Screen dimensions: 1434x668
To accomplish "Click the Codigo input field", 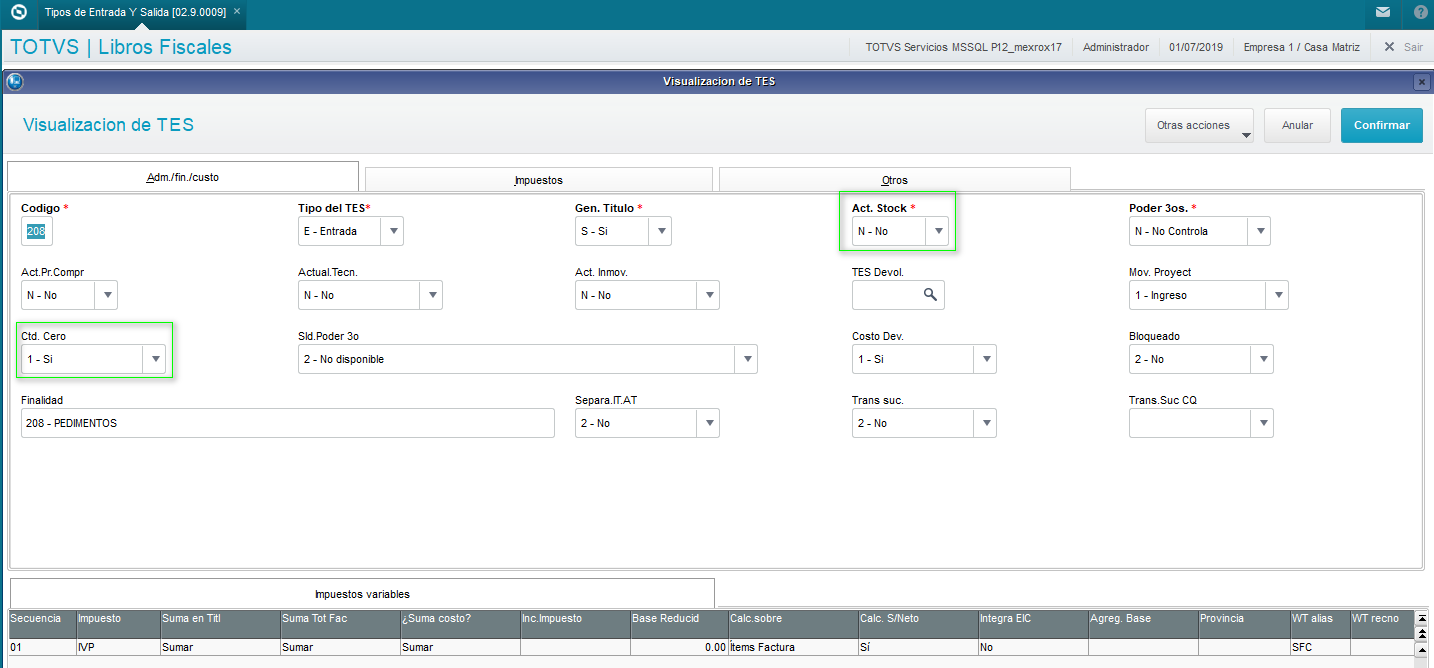I will click(x=37, y=231).
